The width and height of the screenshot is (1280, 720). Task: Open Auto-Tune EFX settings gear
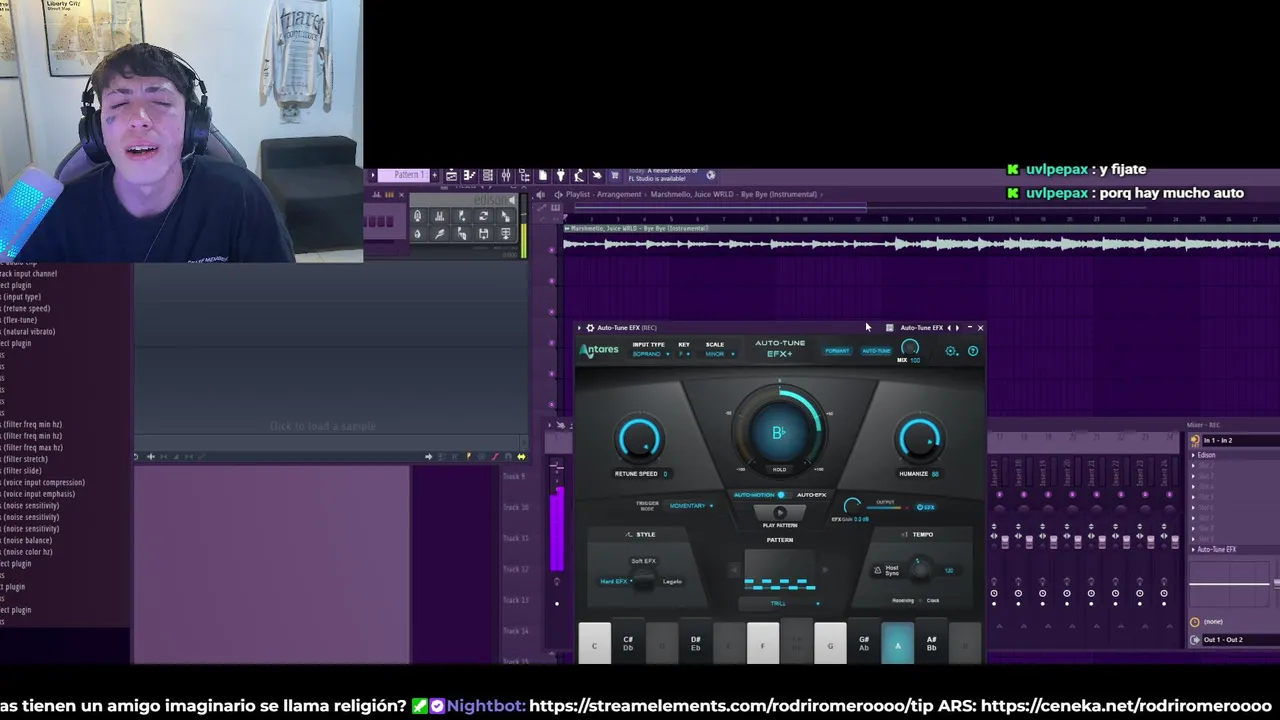pyautogui.click(x=951, y=351)
